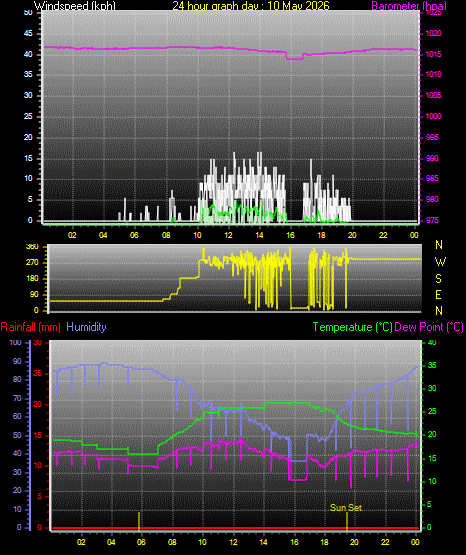Image resolution: width=466 pixels, height=555 pixels.
Task: Click the red rainfall axis value '25'
Action: 38,374
